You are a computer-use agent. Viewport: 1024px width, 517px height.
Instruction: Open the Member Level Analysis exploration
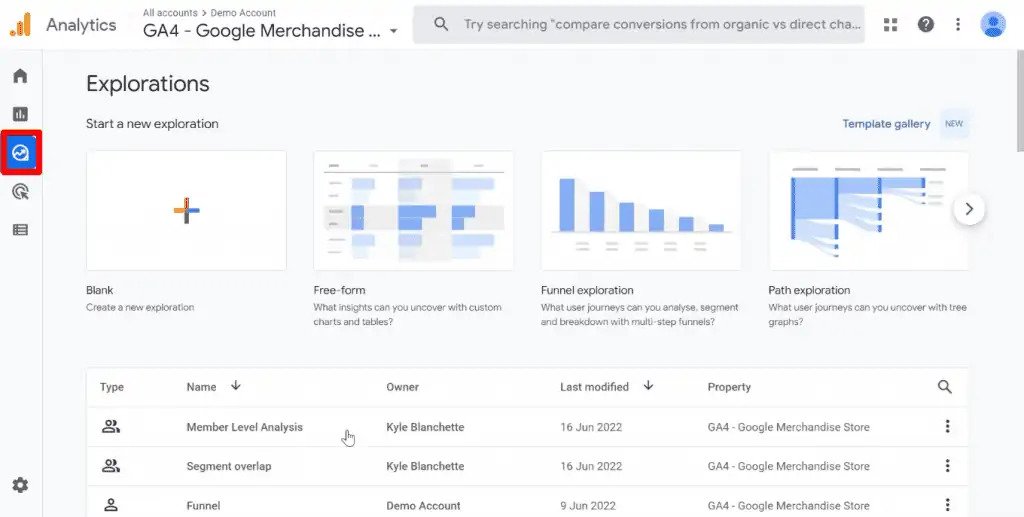tap(244, 427)
